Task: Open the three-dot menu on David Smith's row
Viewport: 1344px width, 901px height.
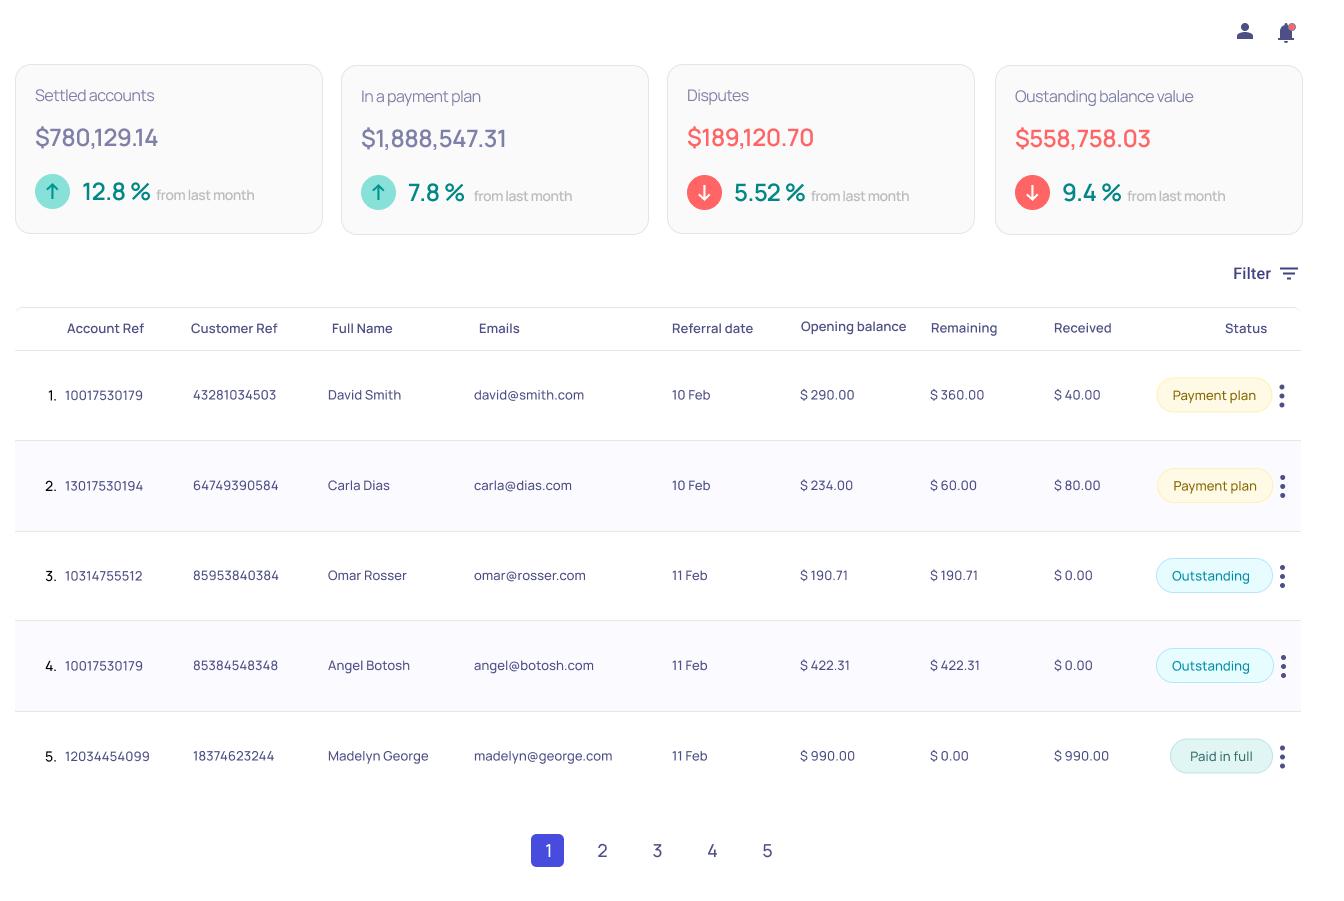Action: [1282, 395]
